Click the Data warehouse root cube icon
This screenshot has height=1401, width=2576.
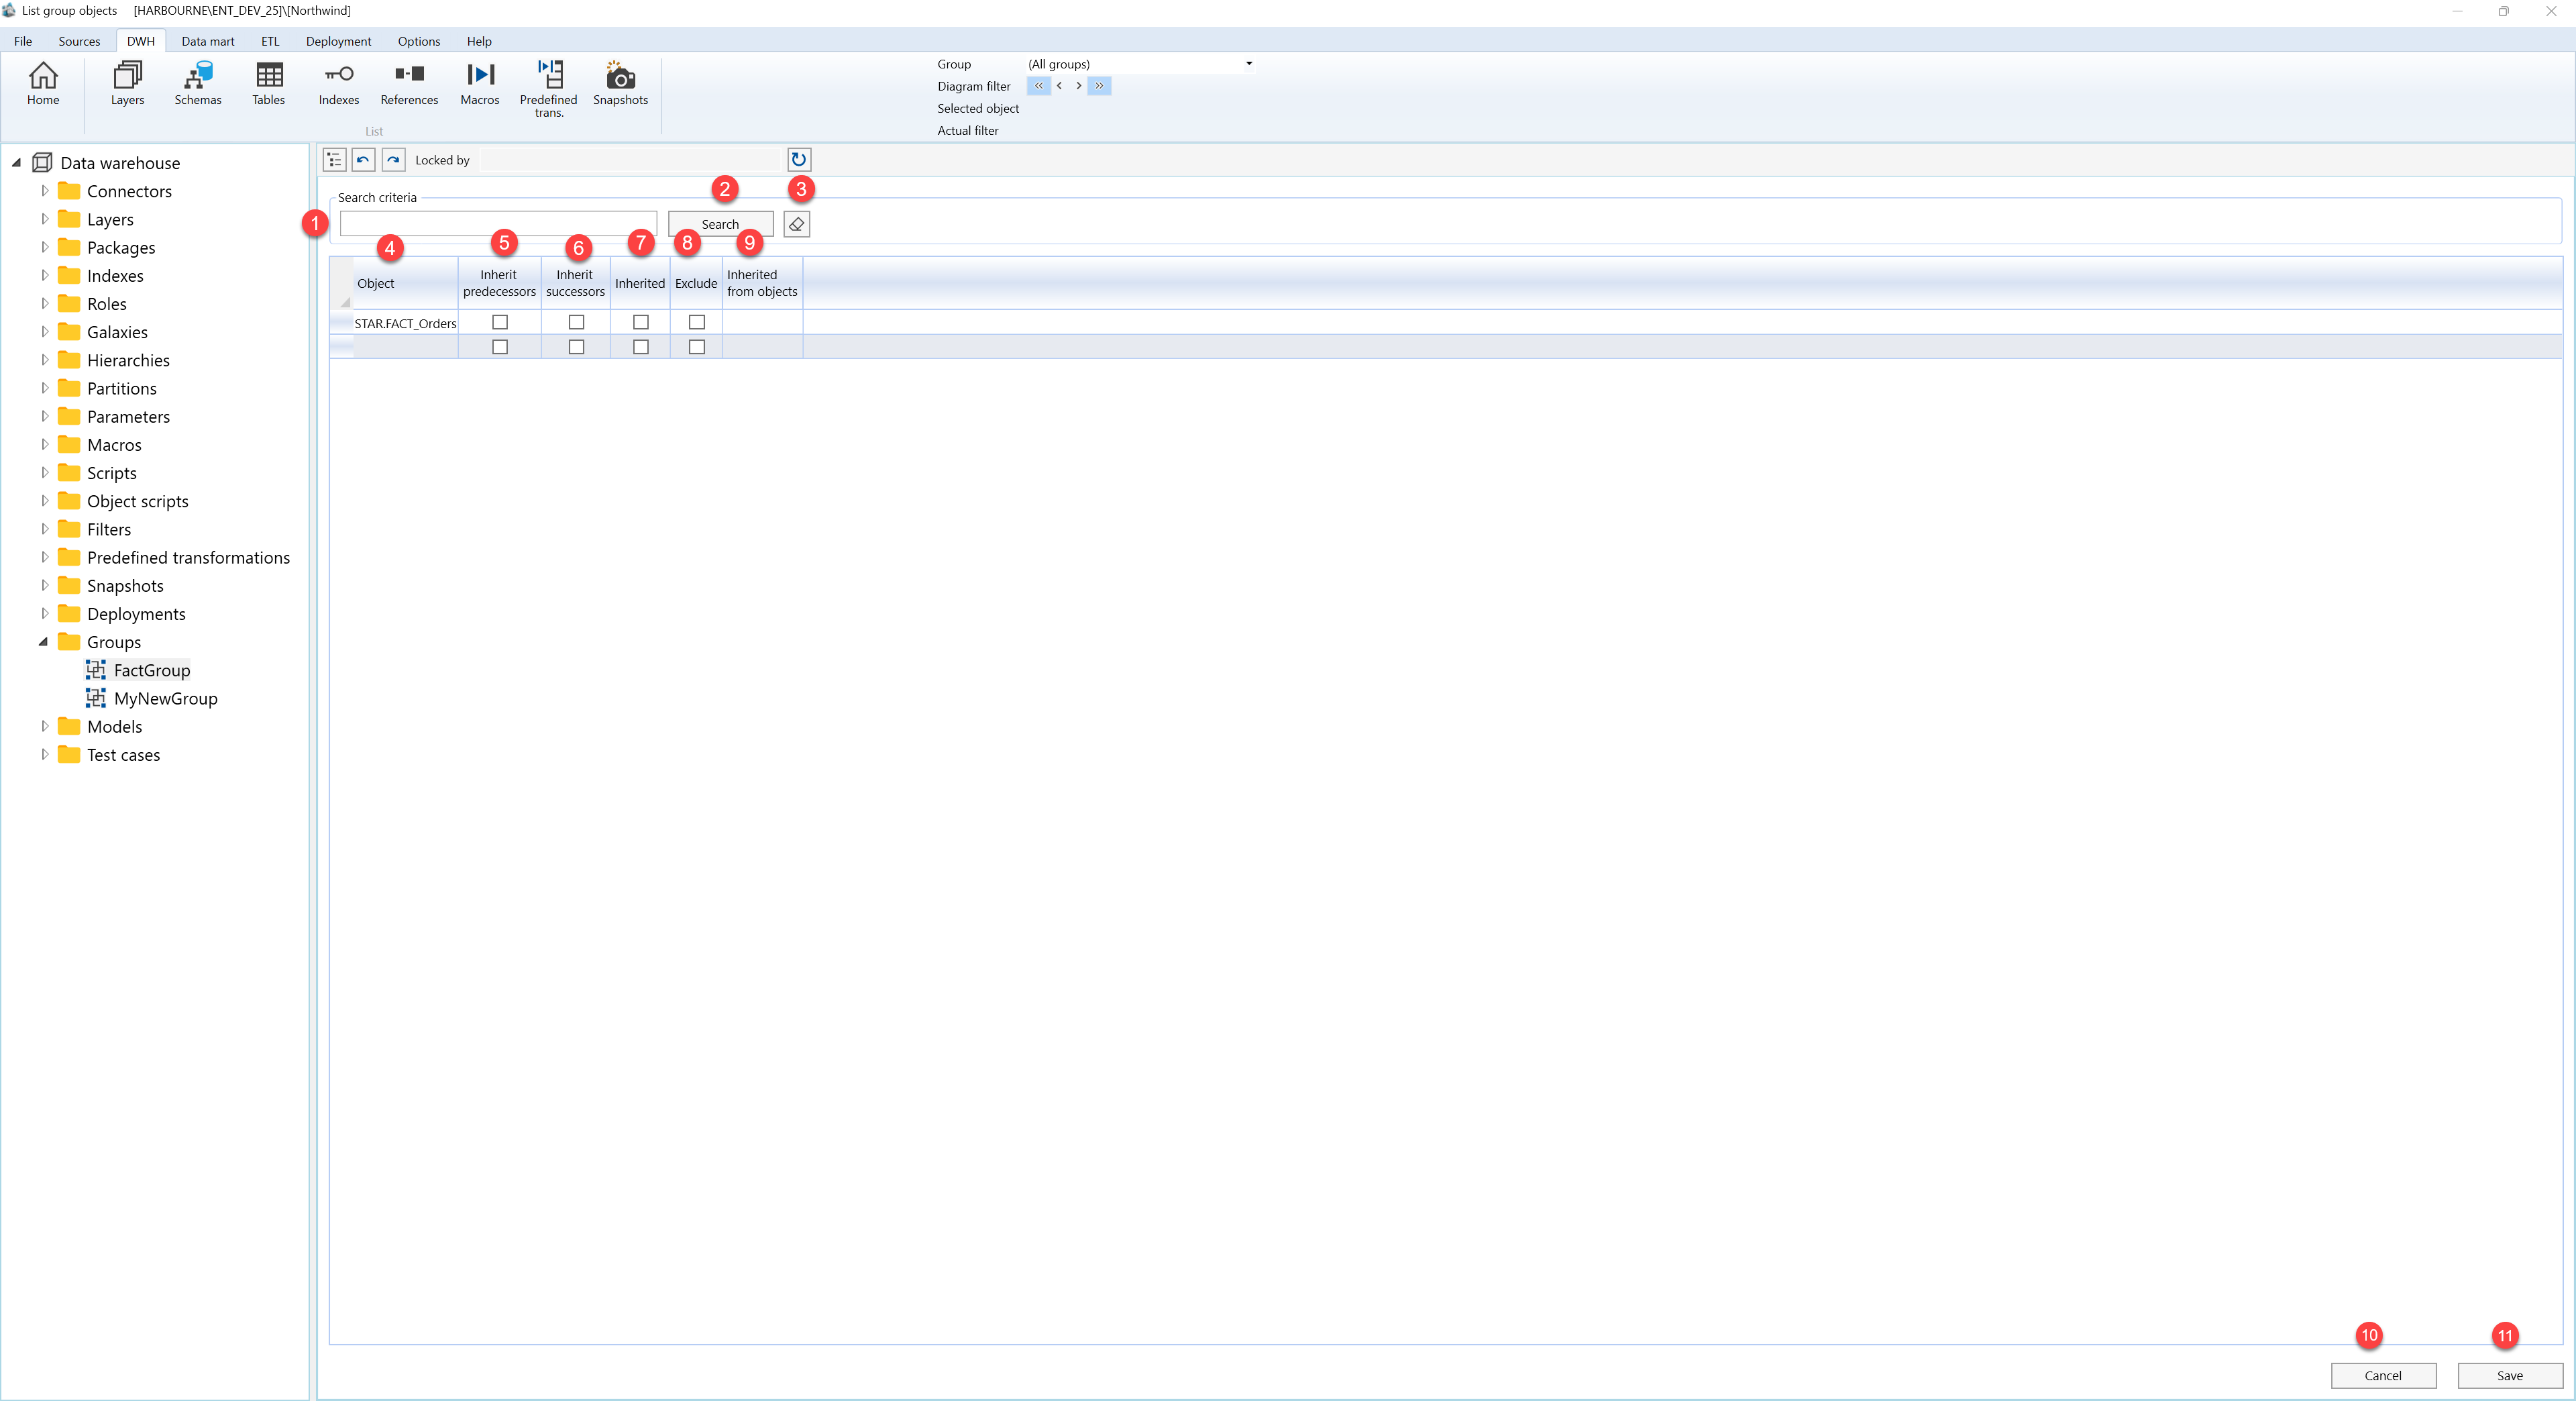42,162
